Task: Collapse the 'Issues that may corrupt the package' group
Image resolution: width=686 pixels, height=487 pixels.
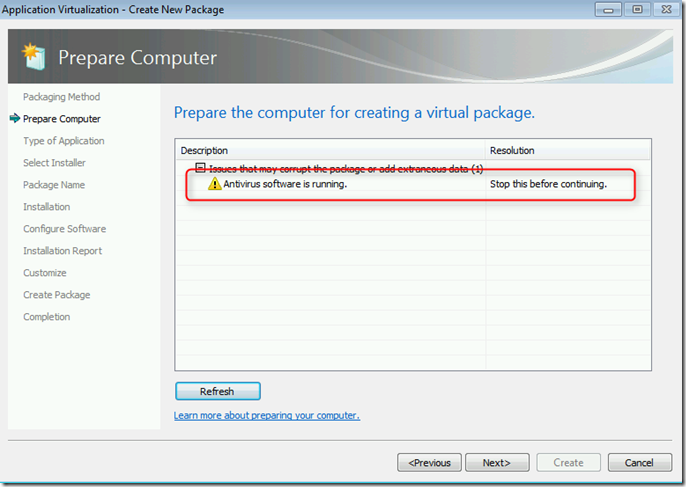Action: (200, 168)
